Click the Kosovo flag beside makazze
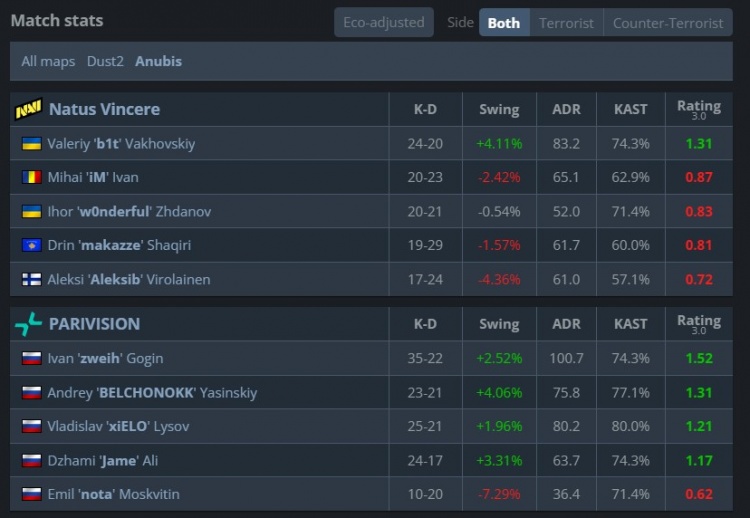This screenshot has width=750, height=518. tap(31, 245)
